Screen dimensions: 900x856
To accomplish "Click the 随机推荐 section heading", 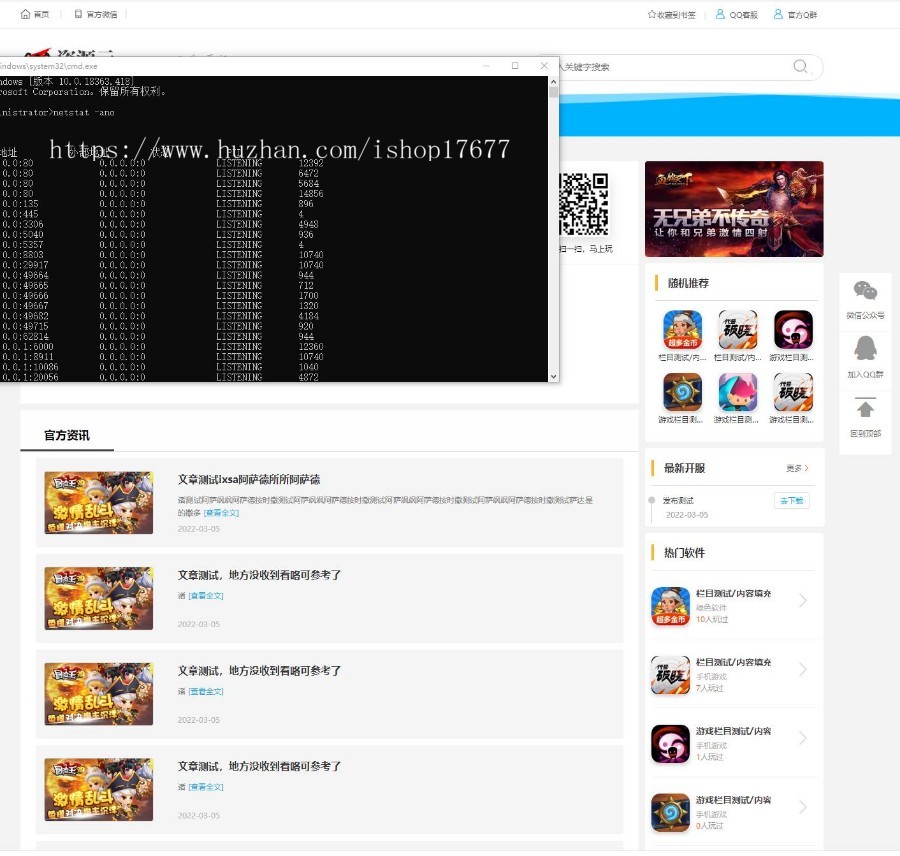I will point(688,283).
